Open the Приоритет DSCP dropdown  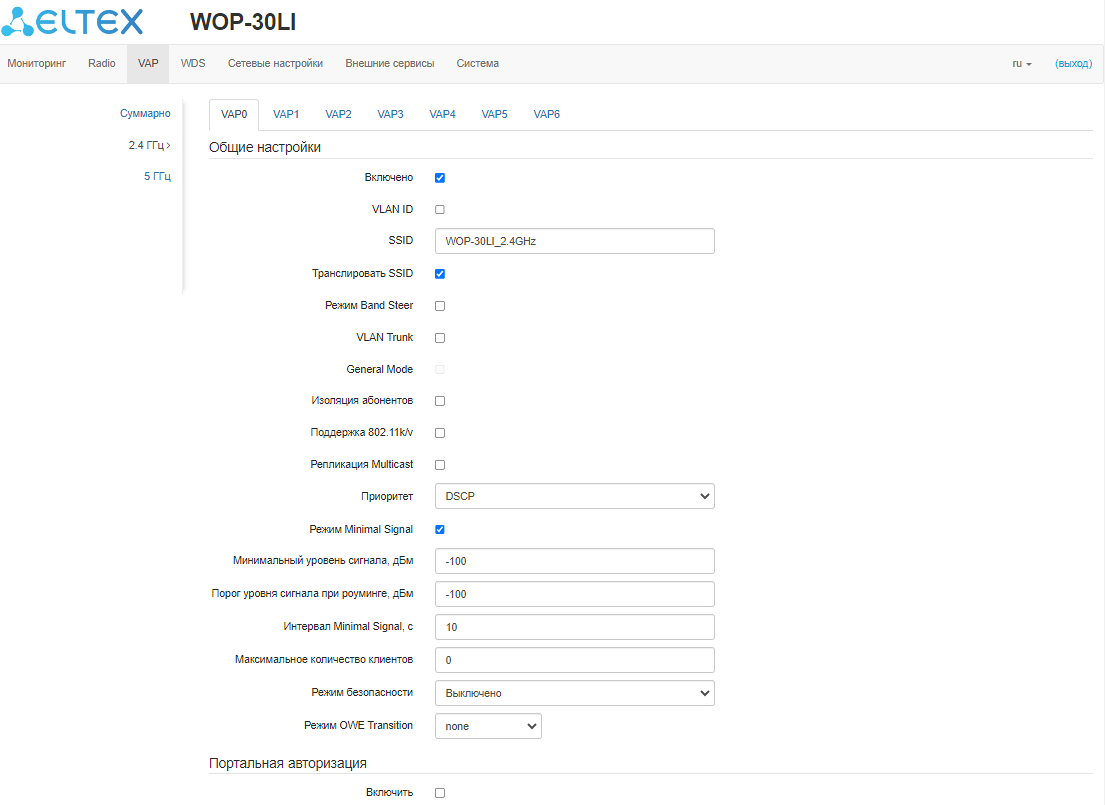(574, 496)
